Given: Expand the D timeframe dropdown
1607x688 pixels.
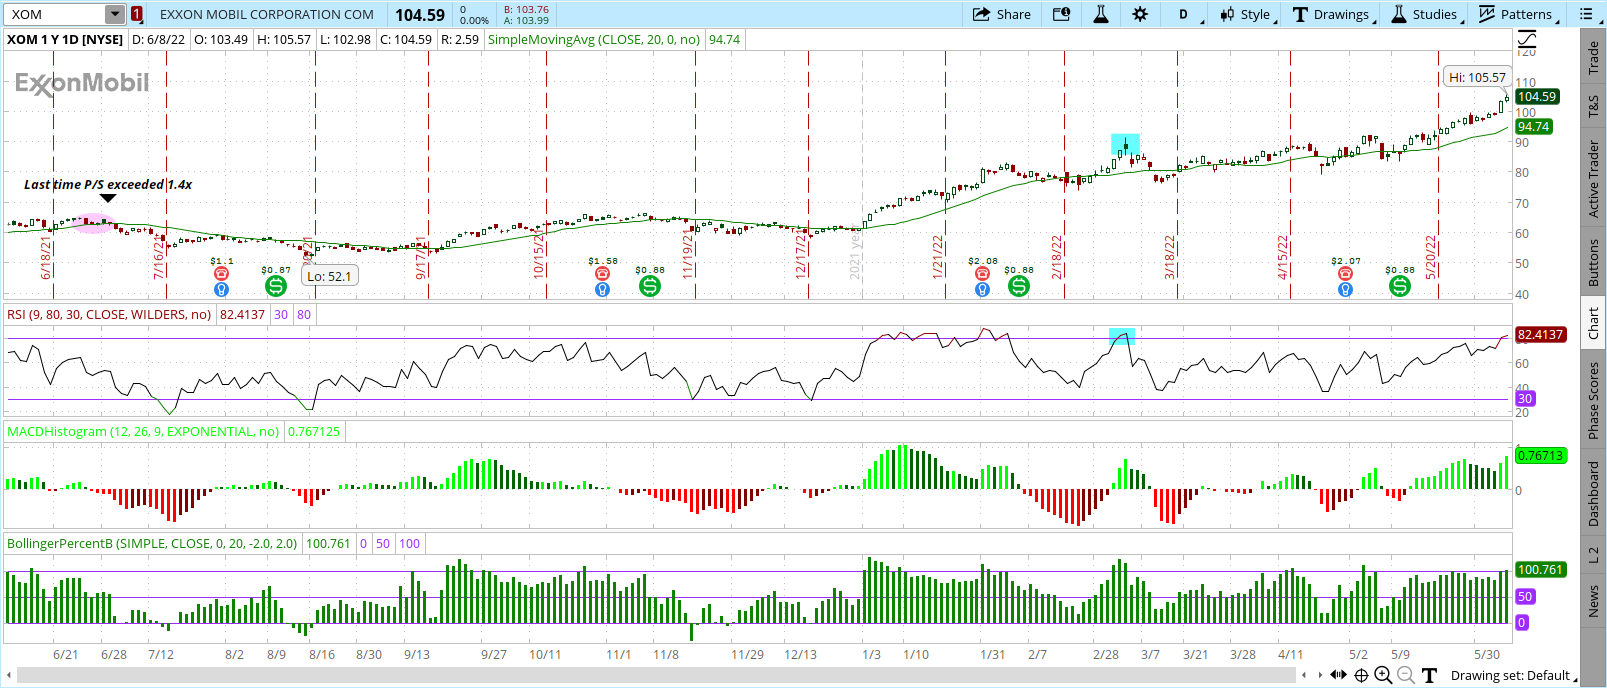Looking at the screenshot, I should 1184,14.
